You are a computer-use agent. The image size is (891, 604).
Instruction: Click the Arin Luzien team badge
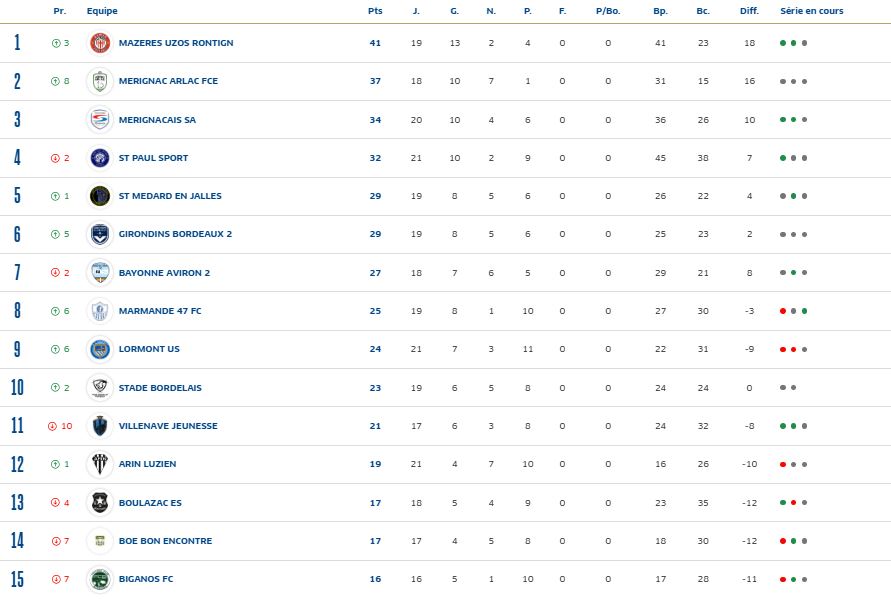pyautogui.click(x=99, y=464)
